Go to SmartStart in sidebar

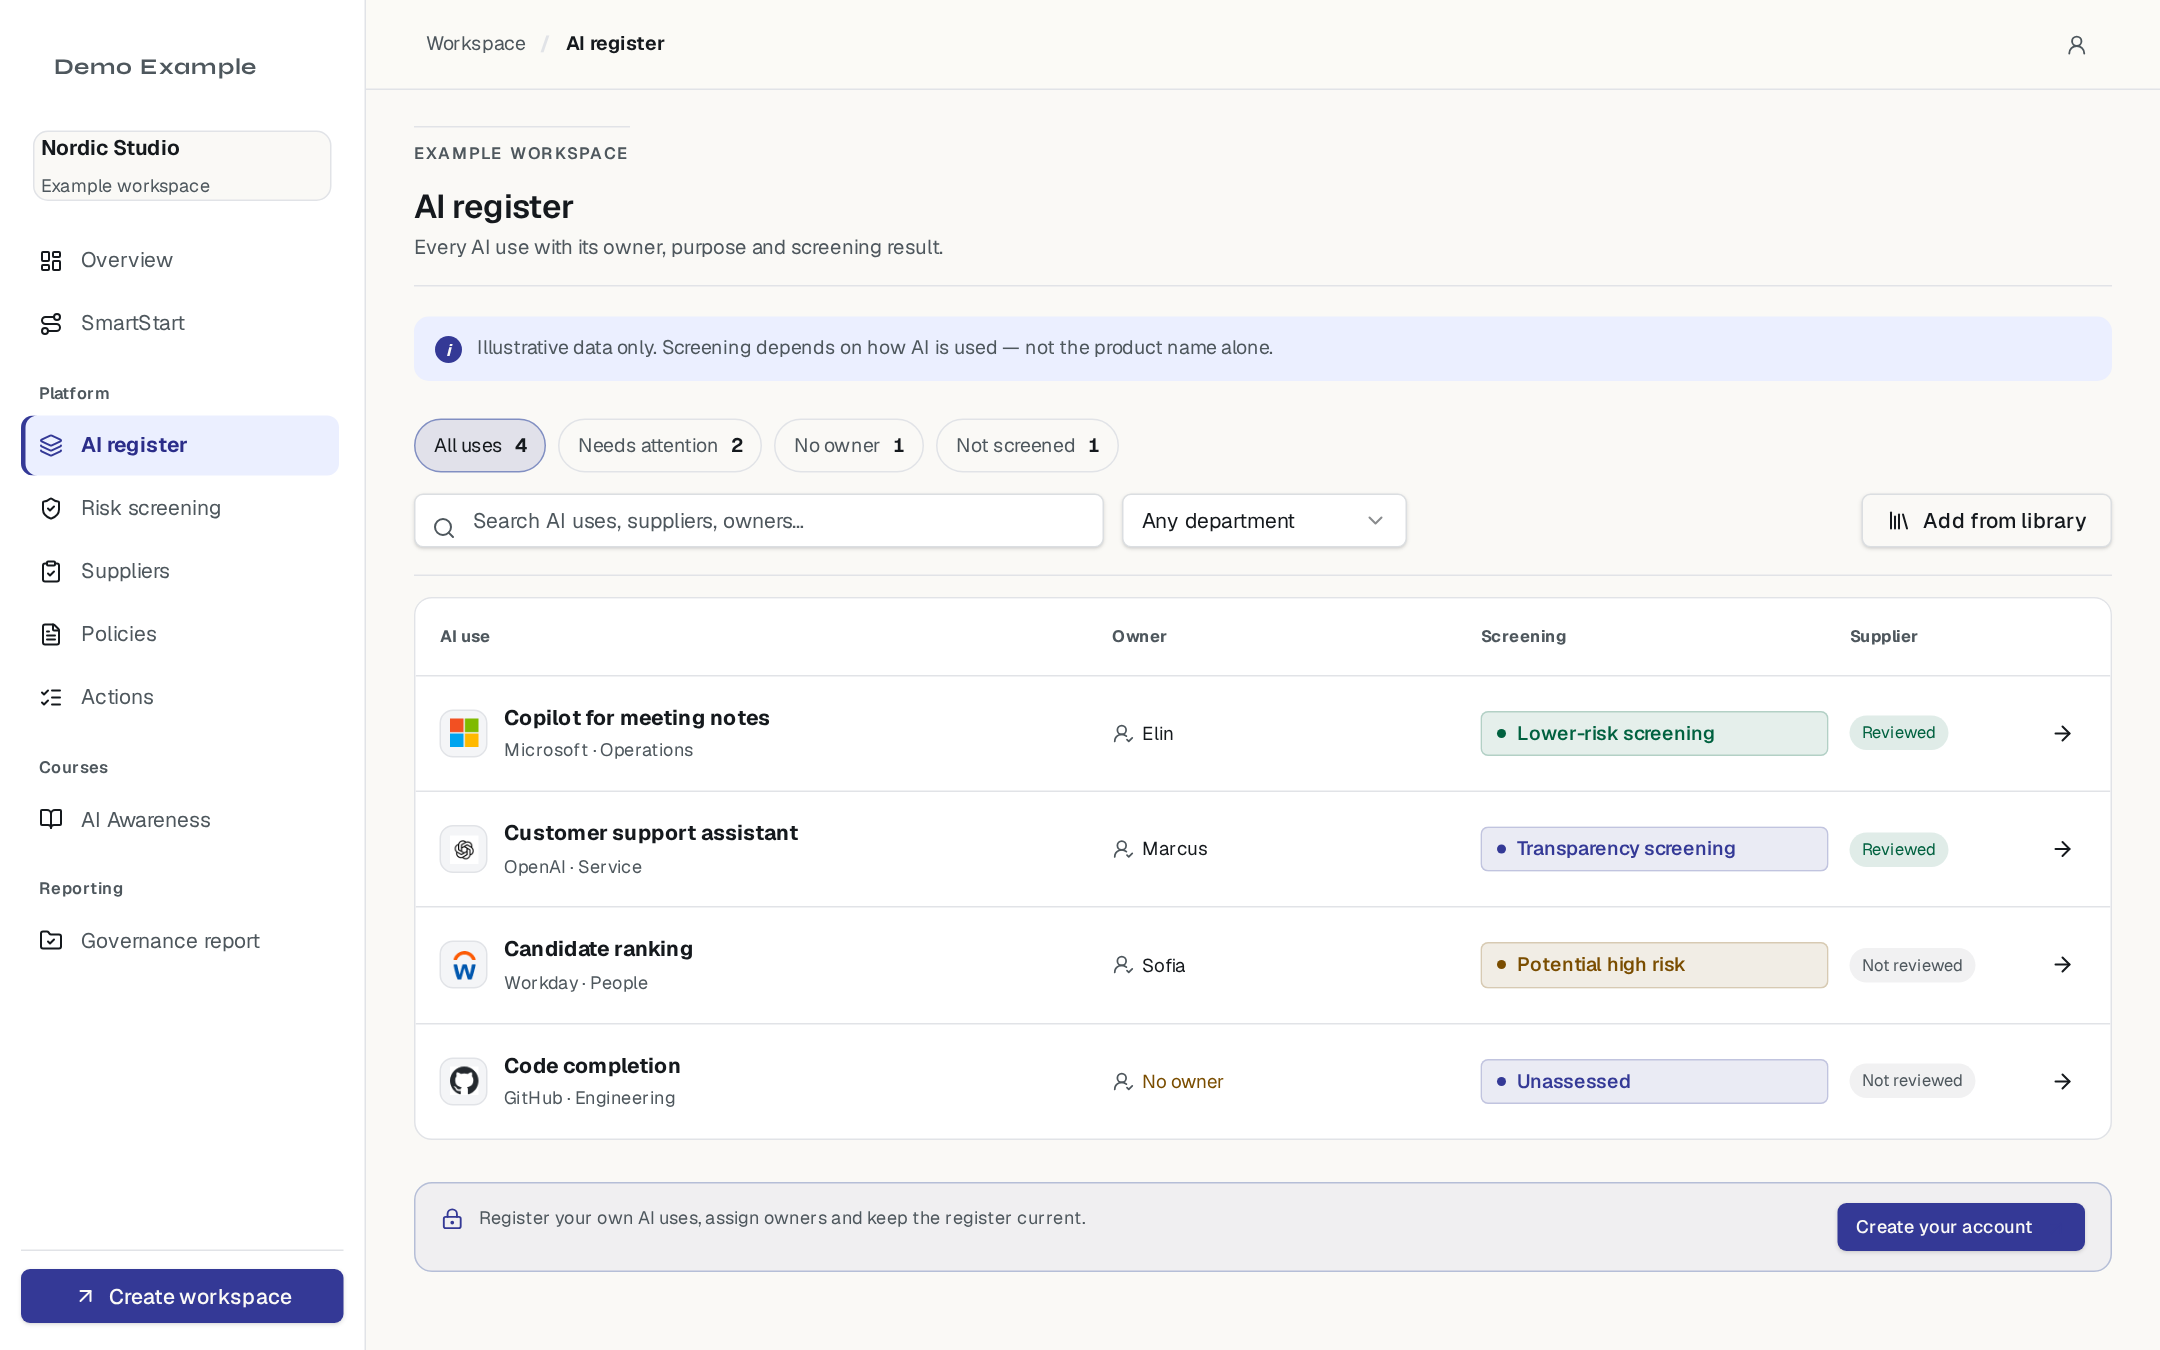[180, 323]
